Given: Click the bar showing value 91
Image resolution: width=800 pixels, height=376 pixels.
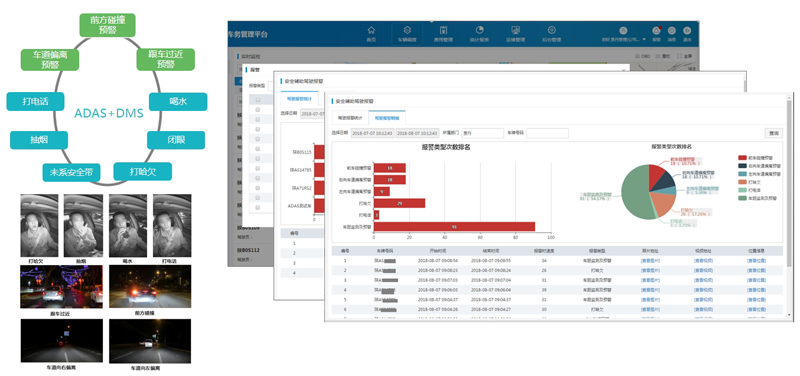Looking at the screenshot, I should [x=454, y=227].
